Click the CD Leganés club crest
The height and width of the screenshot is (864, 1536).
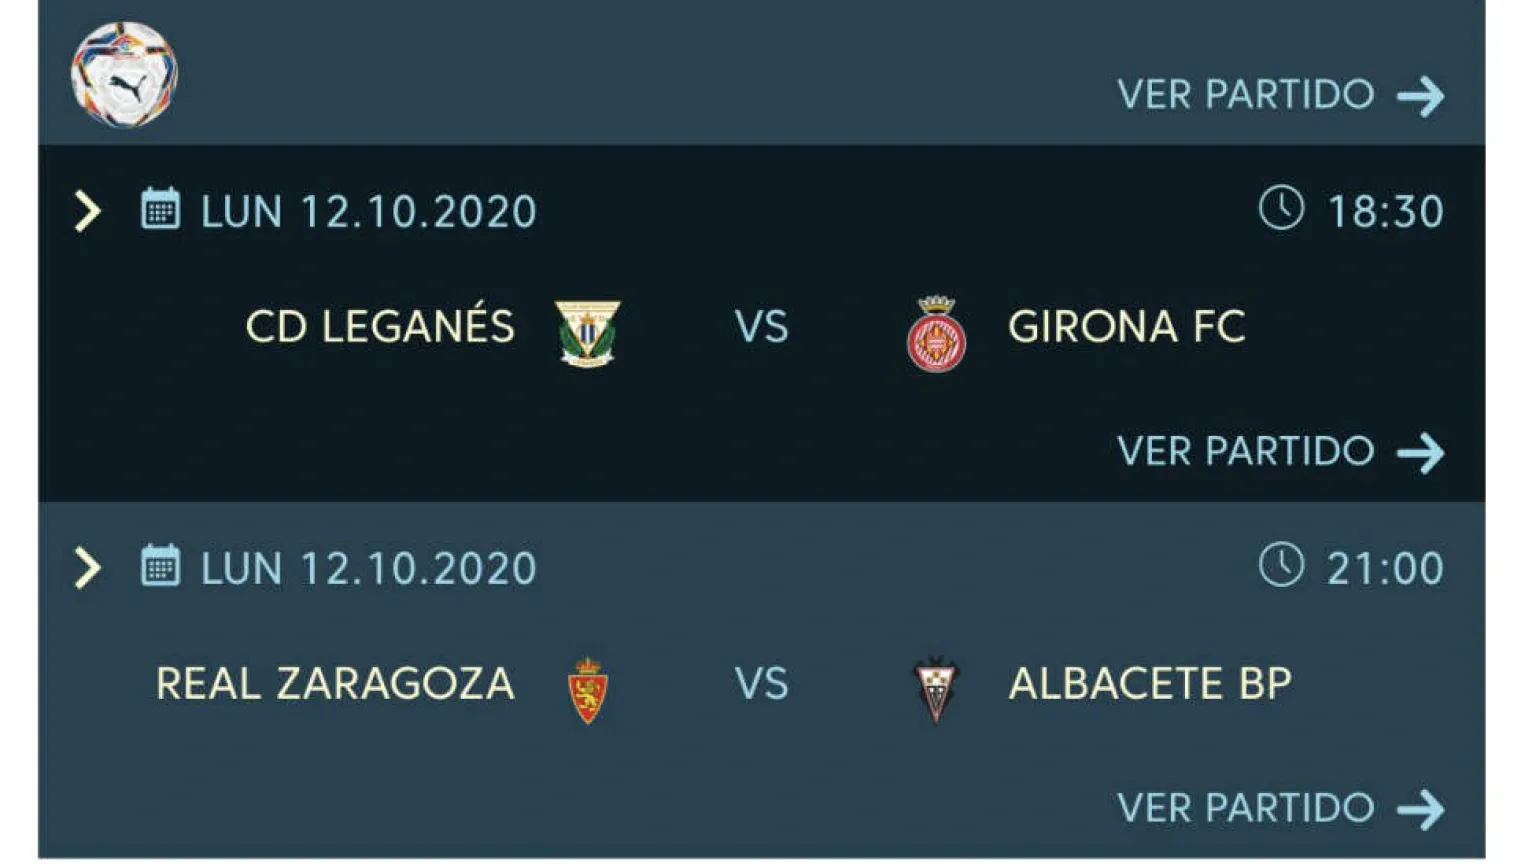coord(587,332)
